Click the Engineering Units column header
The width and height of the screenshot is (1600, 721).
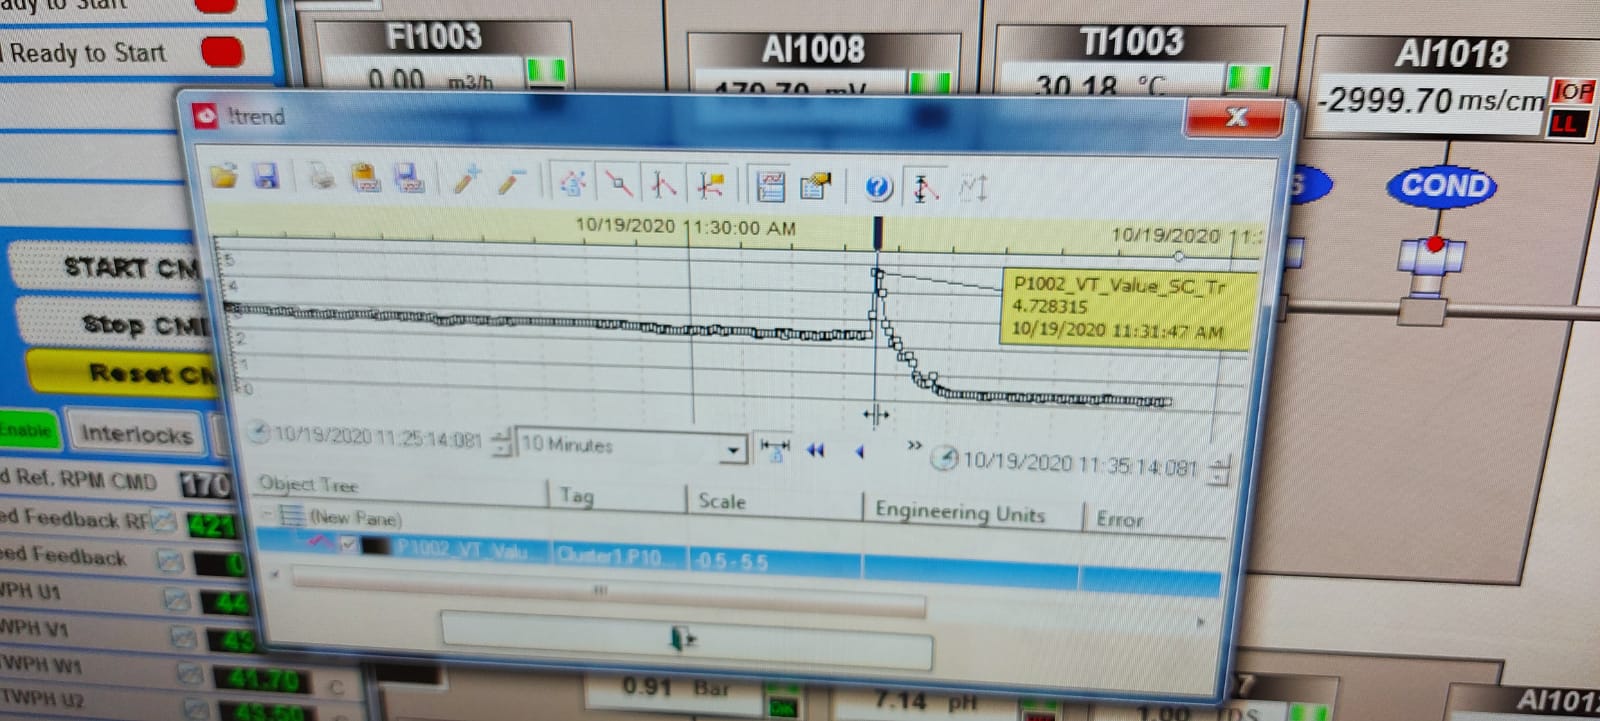[x=960, y=513]
